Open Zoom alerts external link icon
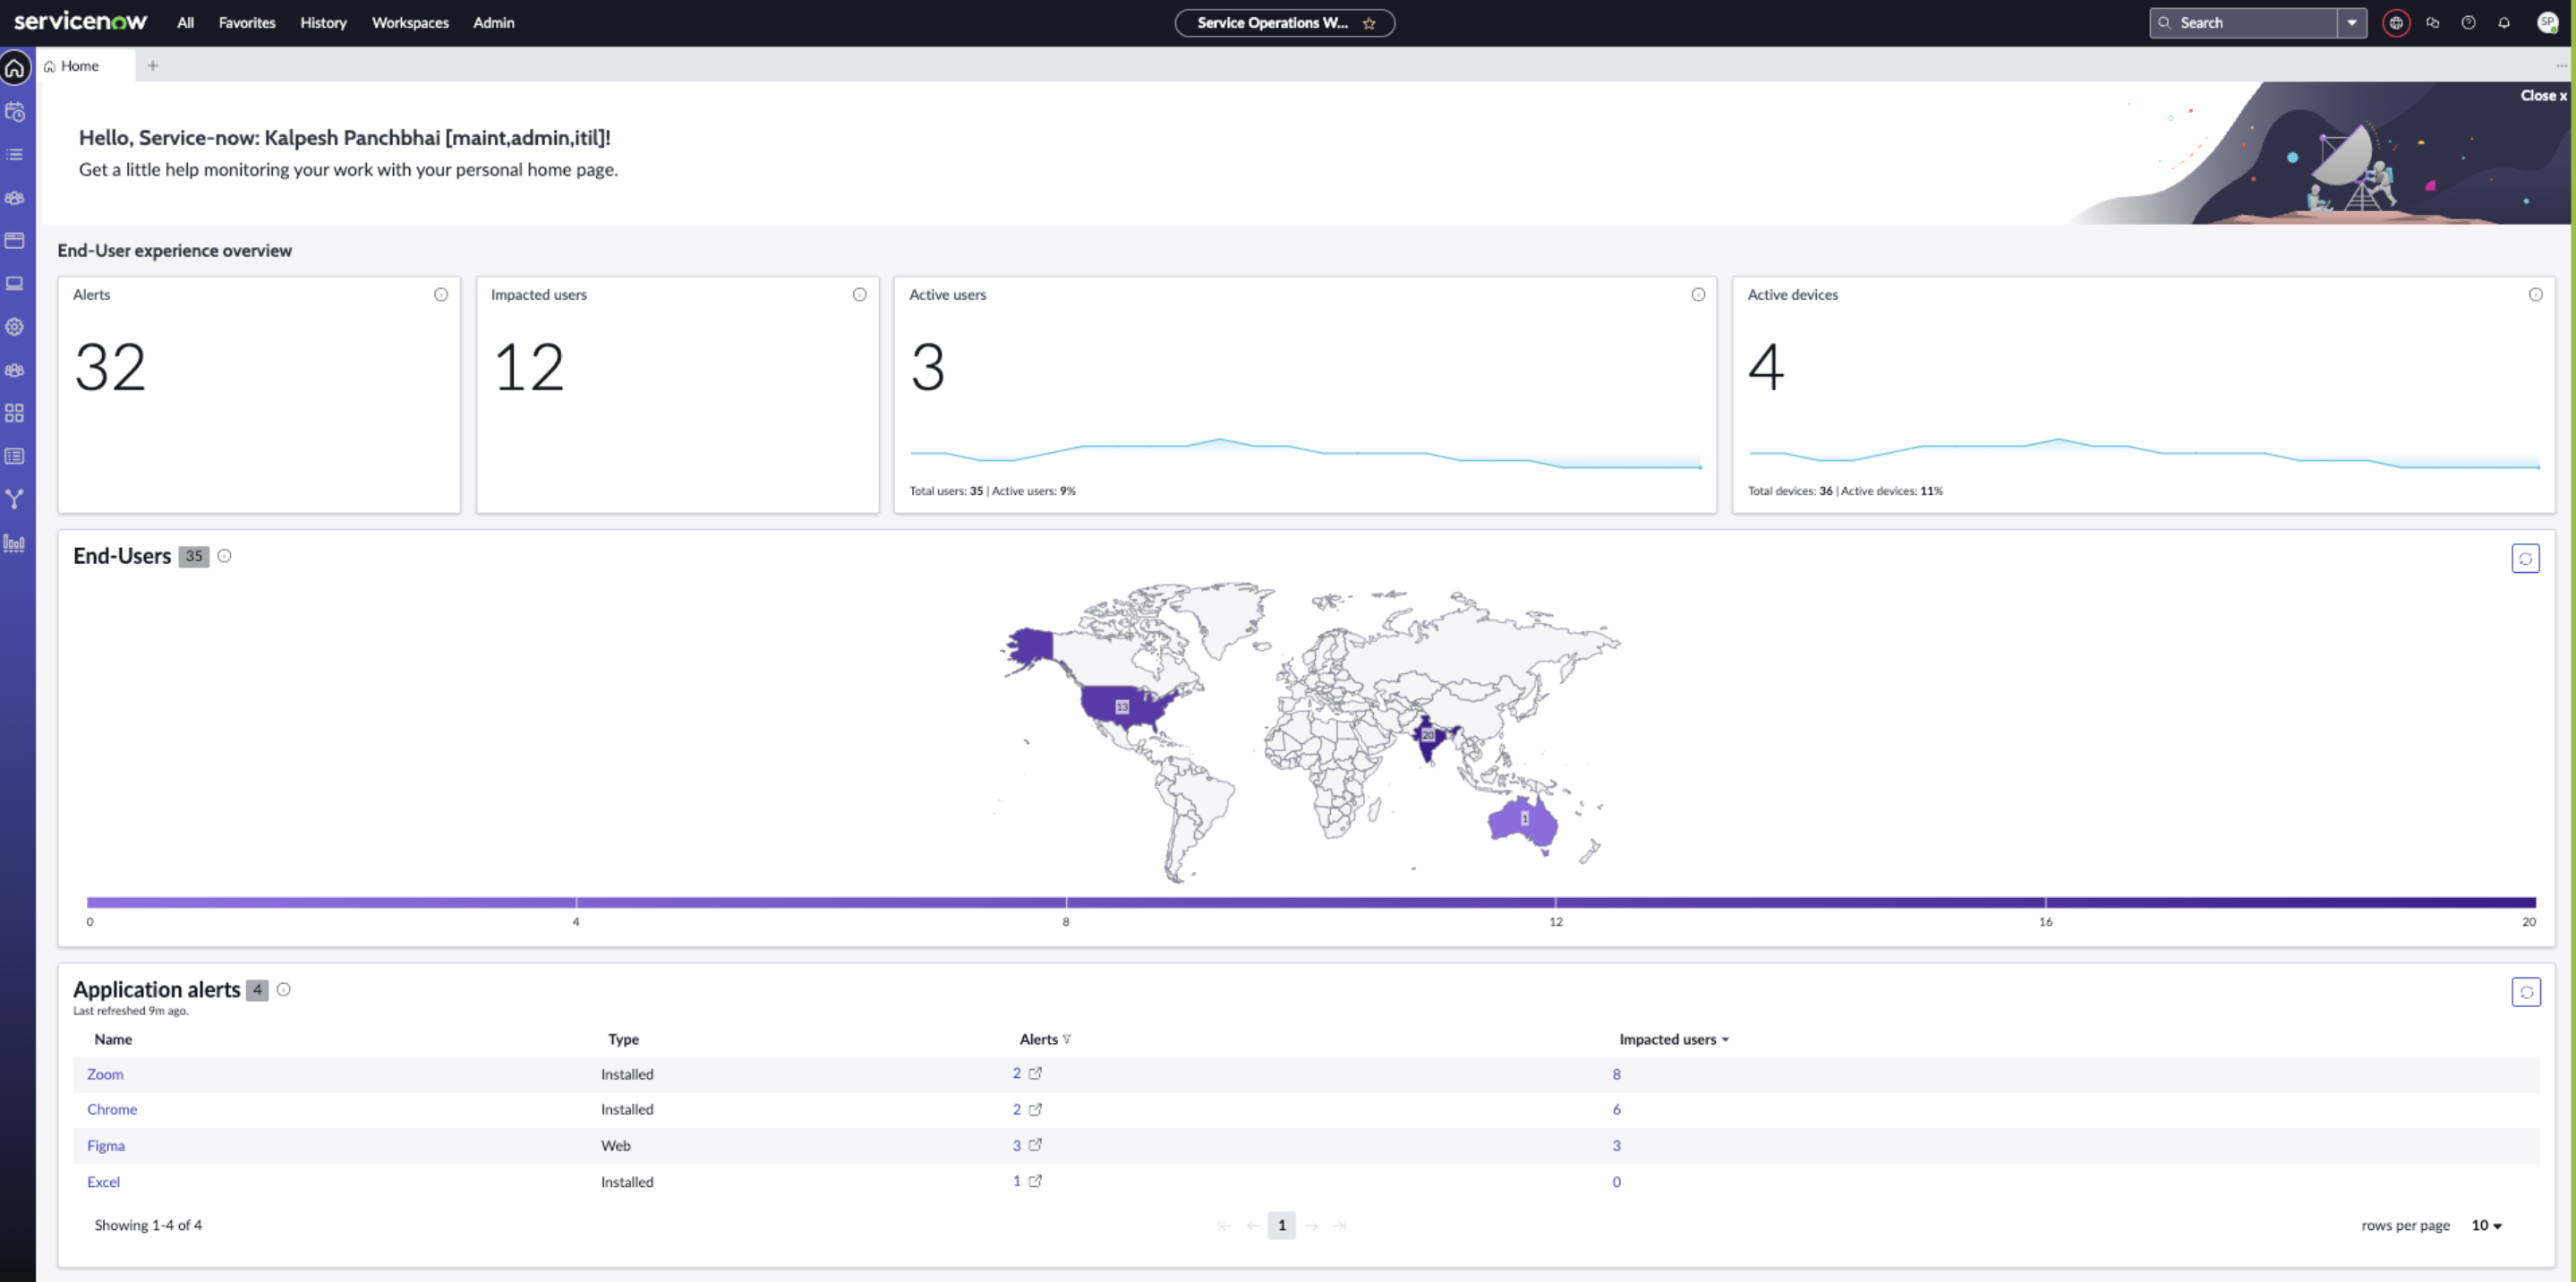The width and height of the screenshot is (2576, 1282). click(x=1035, y=1073)
